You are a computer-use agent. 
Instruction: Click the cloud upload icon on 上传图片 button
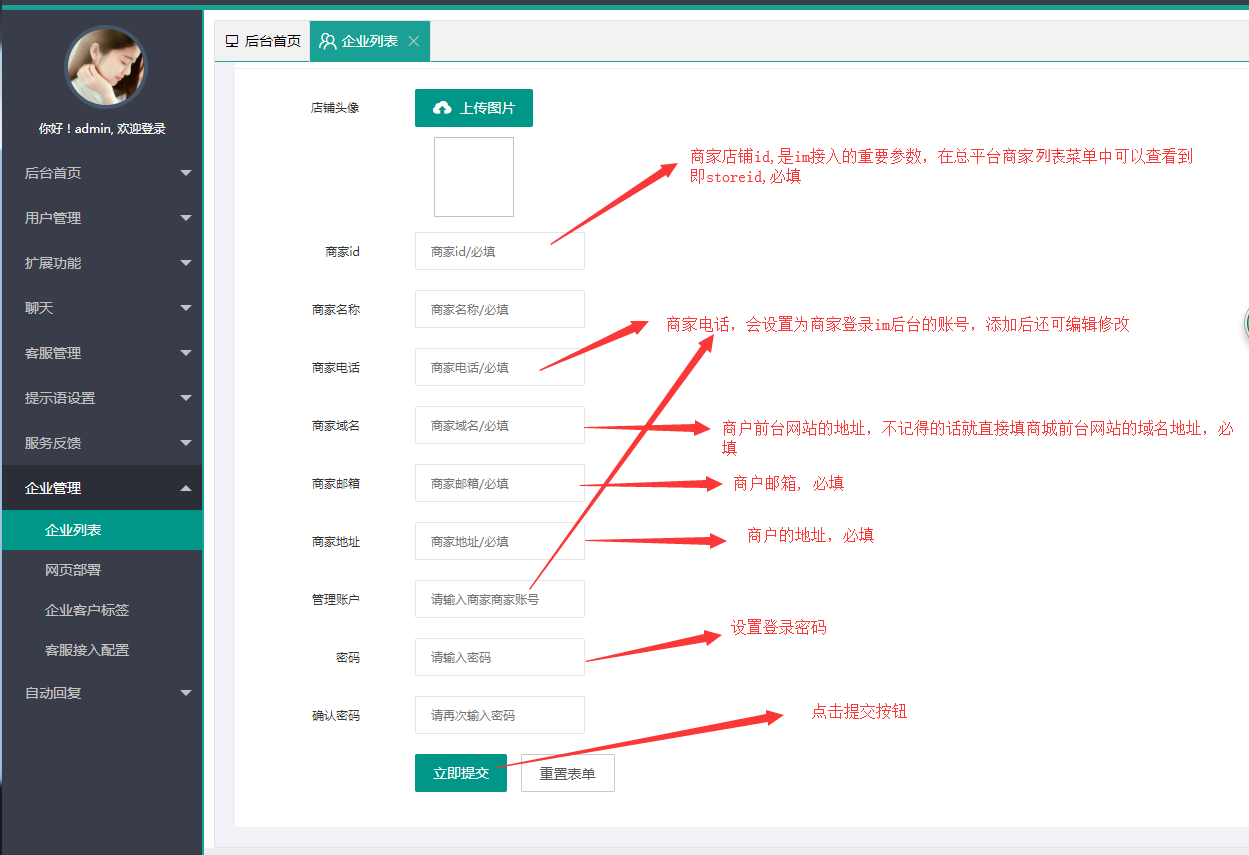tap(443, 107)
